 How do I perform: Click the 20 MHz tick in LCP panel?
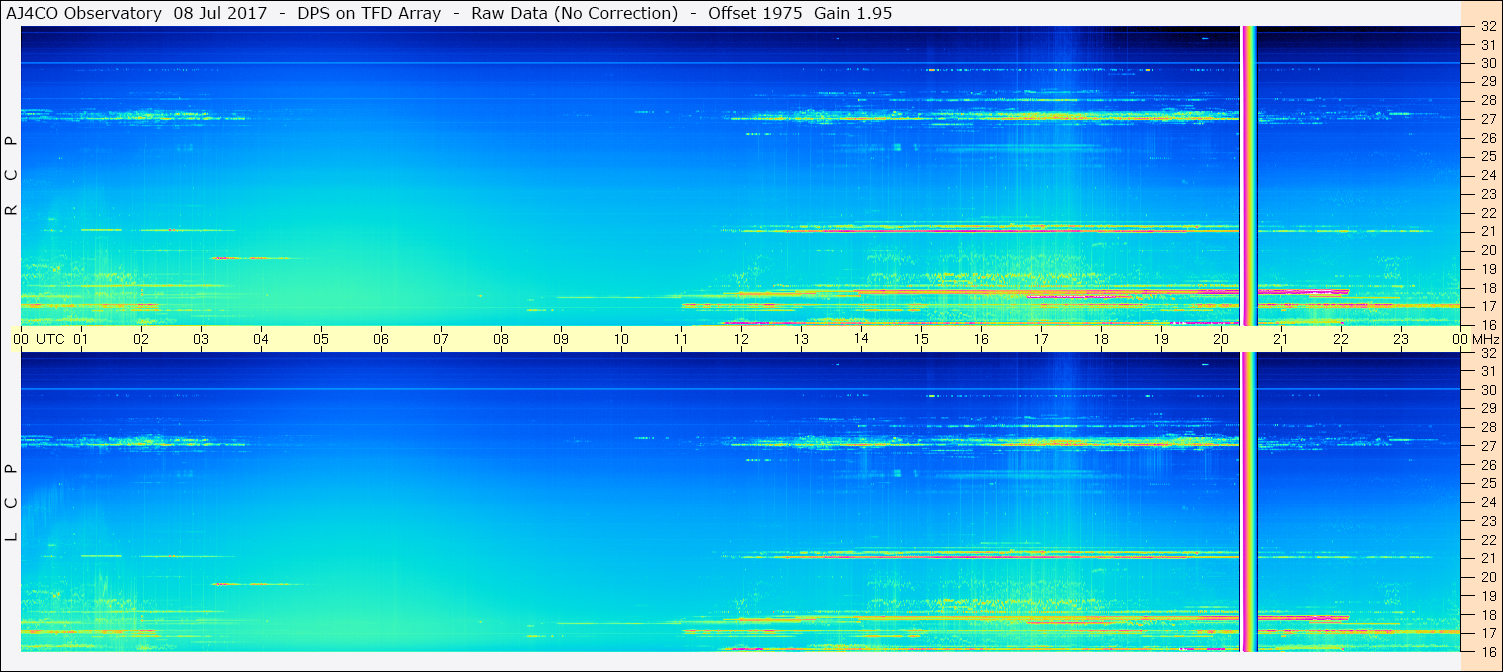pos(1487,577)
